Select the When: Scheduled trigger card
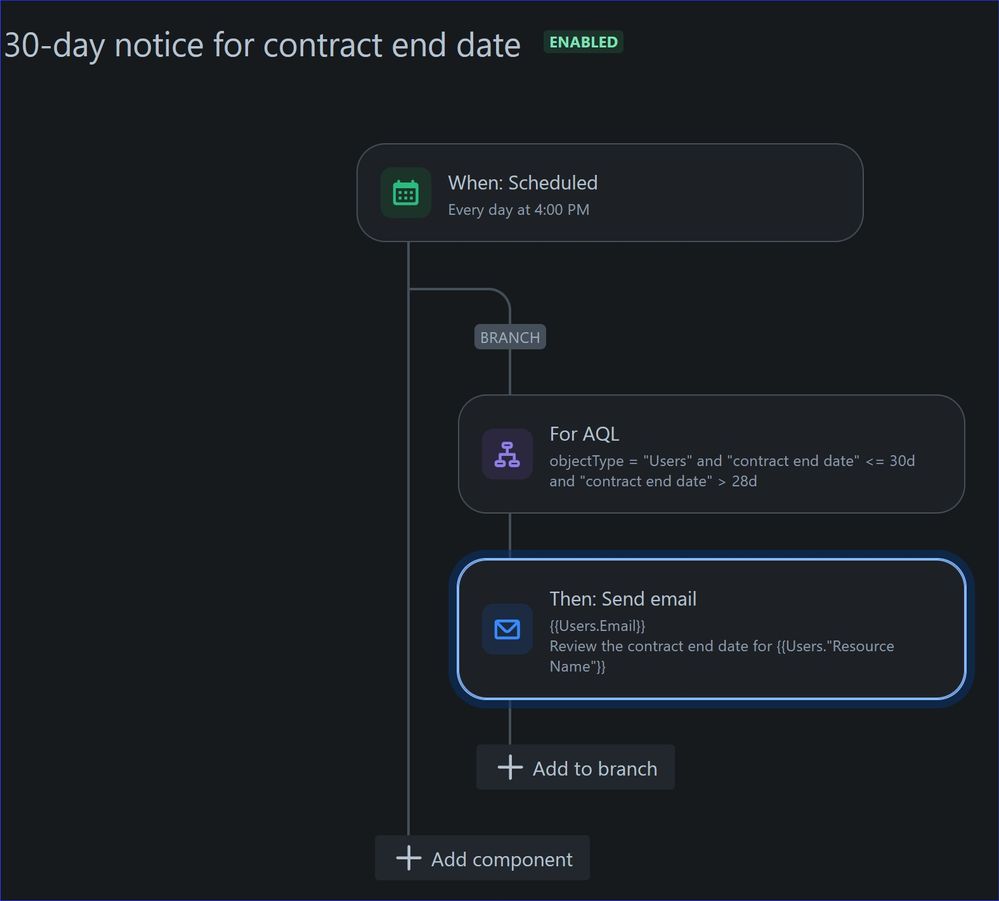 pyautogui.click(x=610, y=192)
